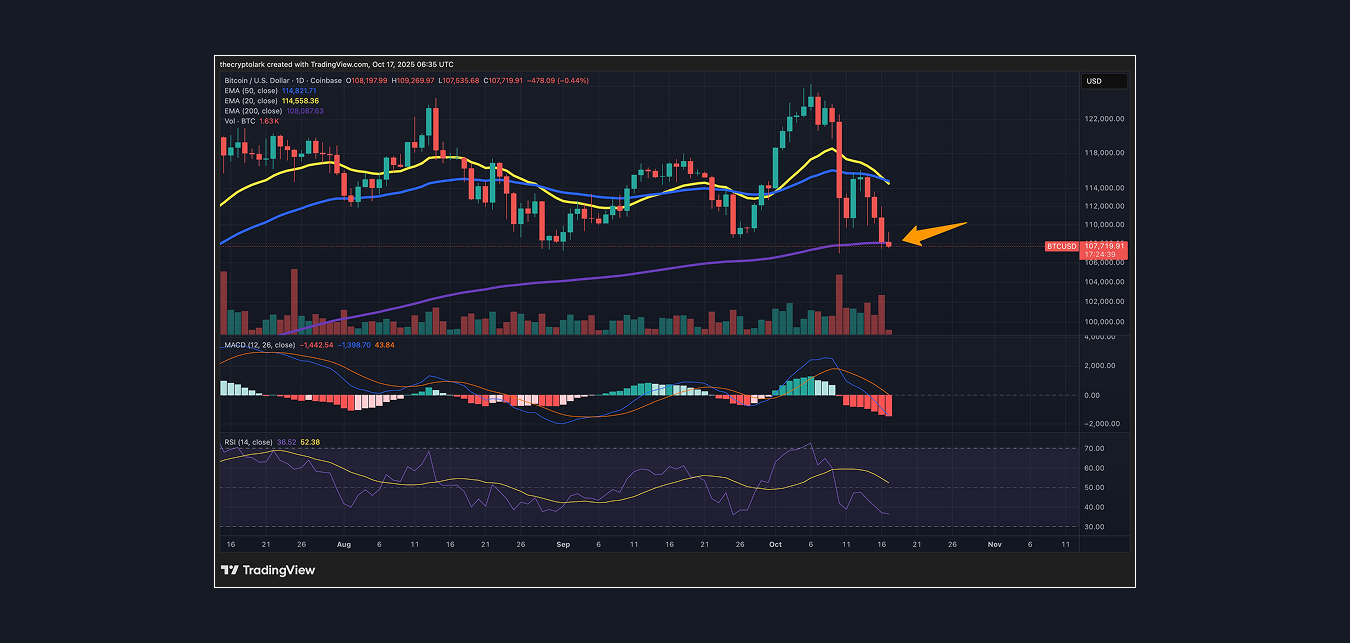The width and height of the screenshot is (1350, 643).
Task: Click the 114,000.00 price axis label
Action: click(1104, 188)
